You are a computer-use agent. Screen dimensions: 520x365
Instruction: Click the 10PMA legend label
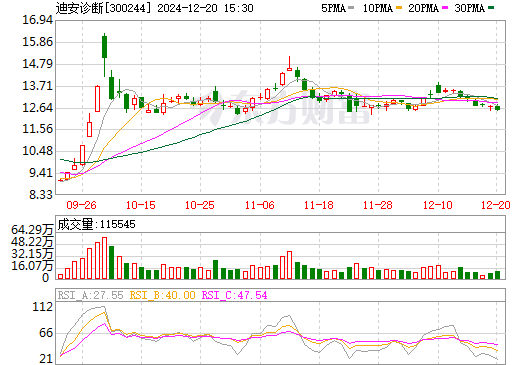click(378, 8)
